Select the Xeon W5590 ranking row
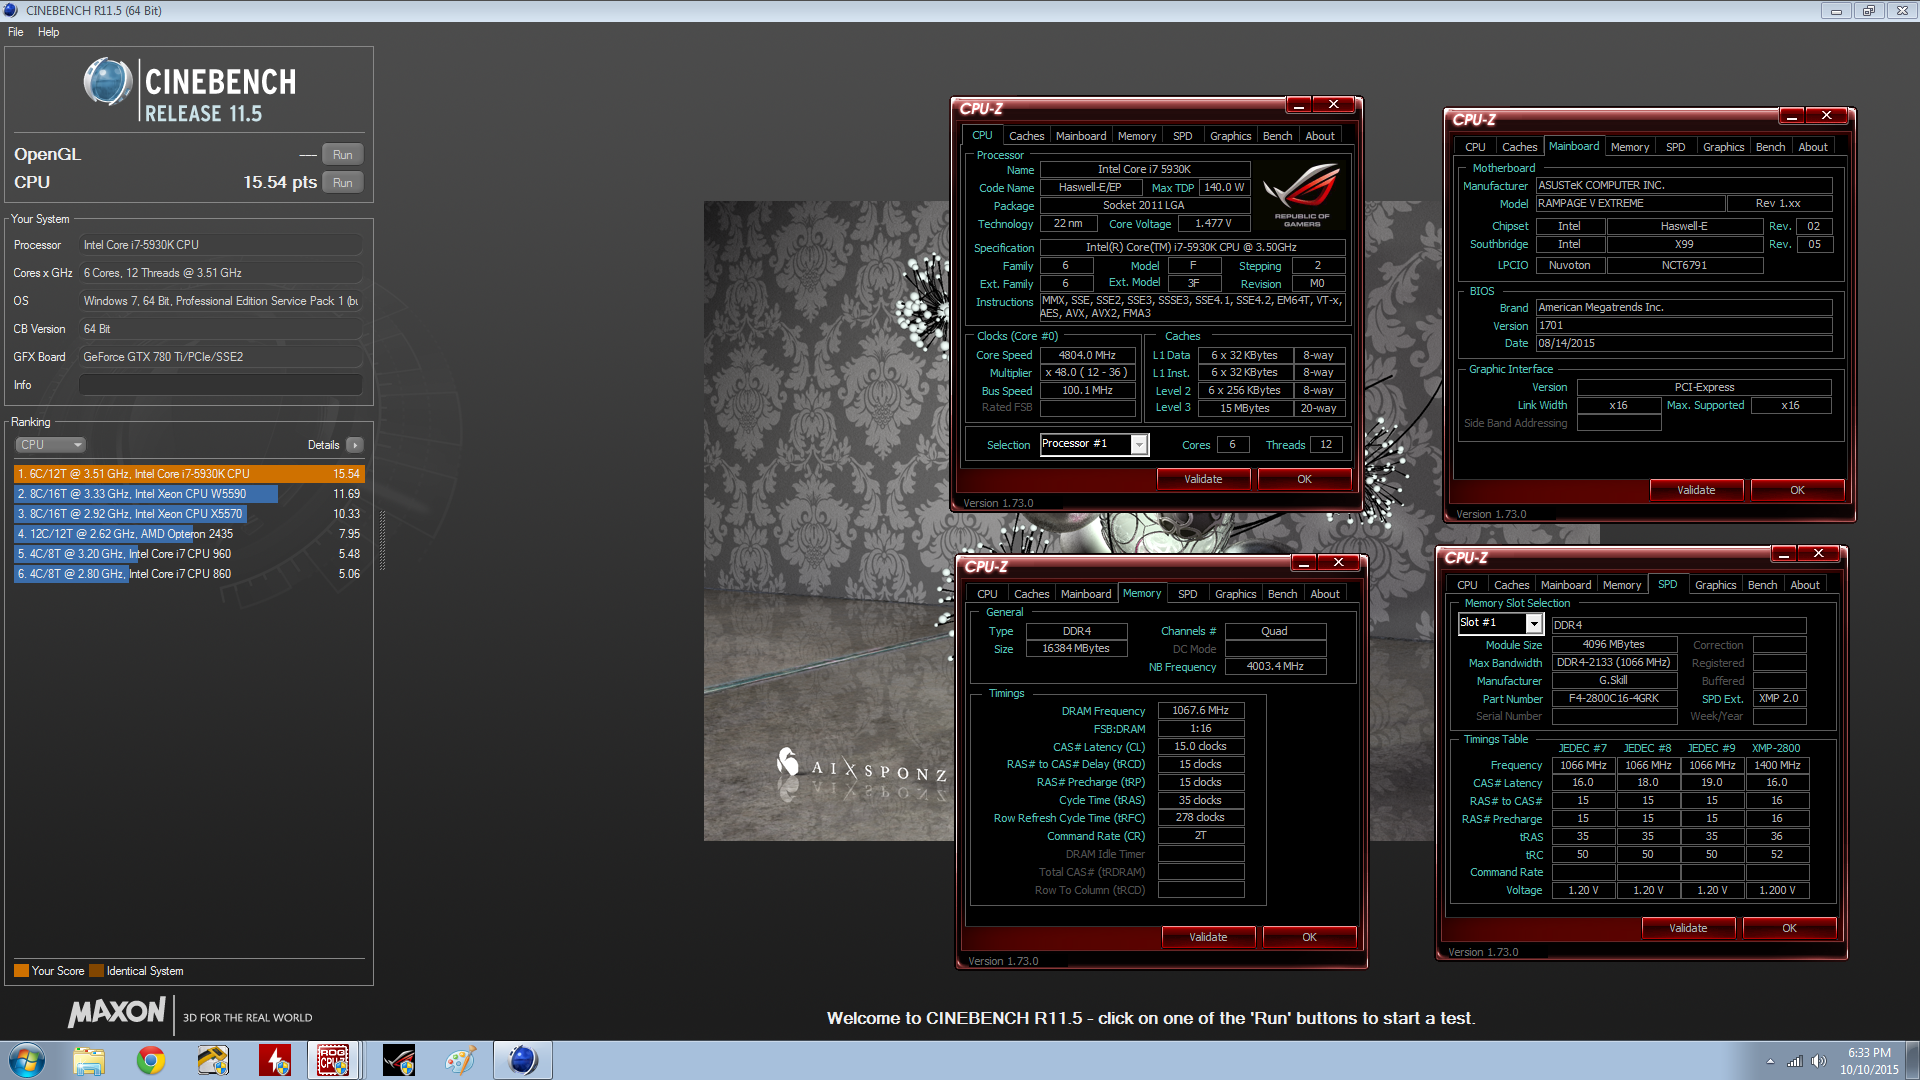The image size is (1920, 1080). pos(189,494)
